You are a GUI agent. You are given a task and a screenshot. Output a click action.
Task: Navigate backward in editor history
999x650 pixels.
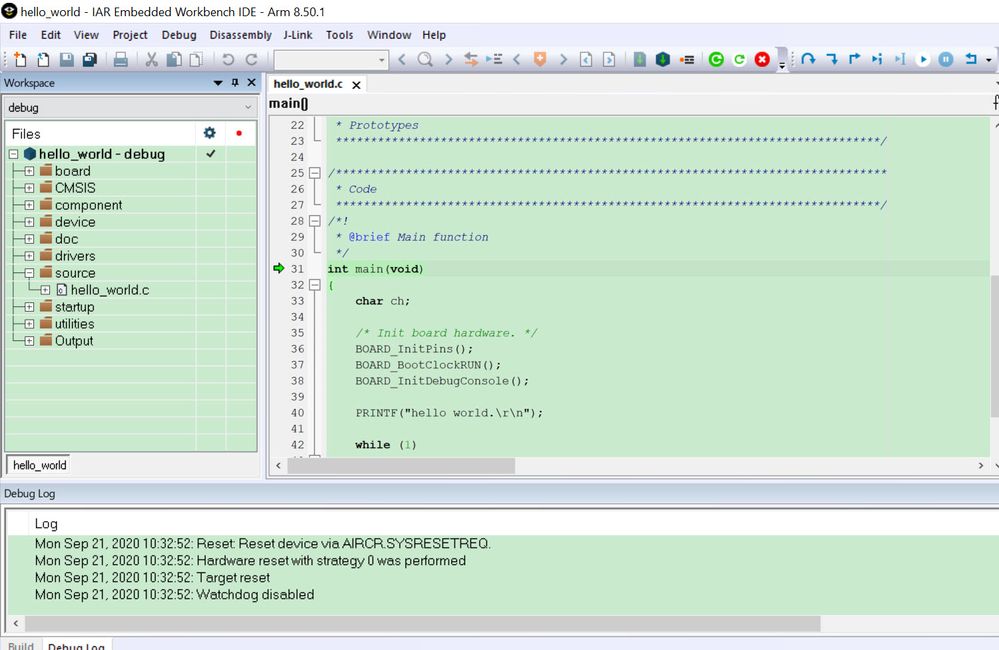(x=586, y=59)
